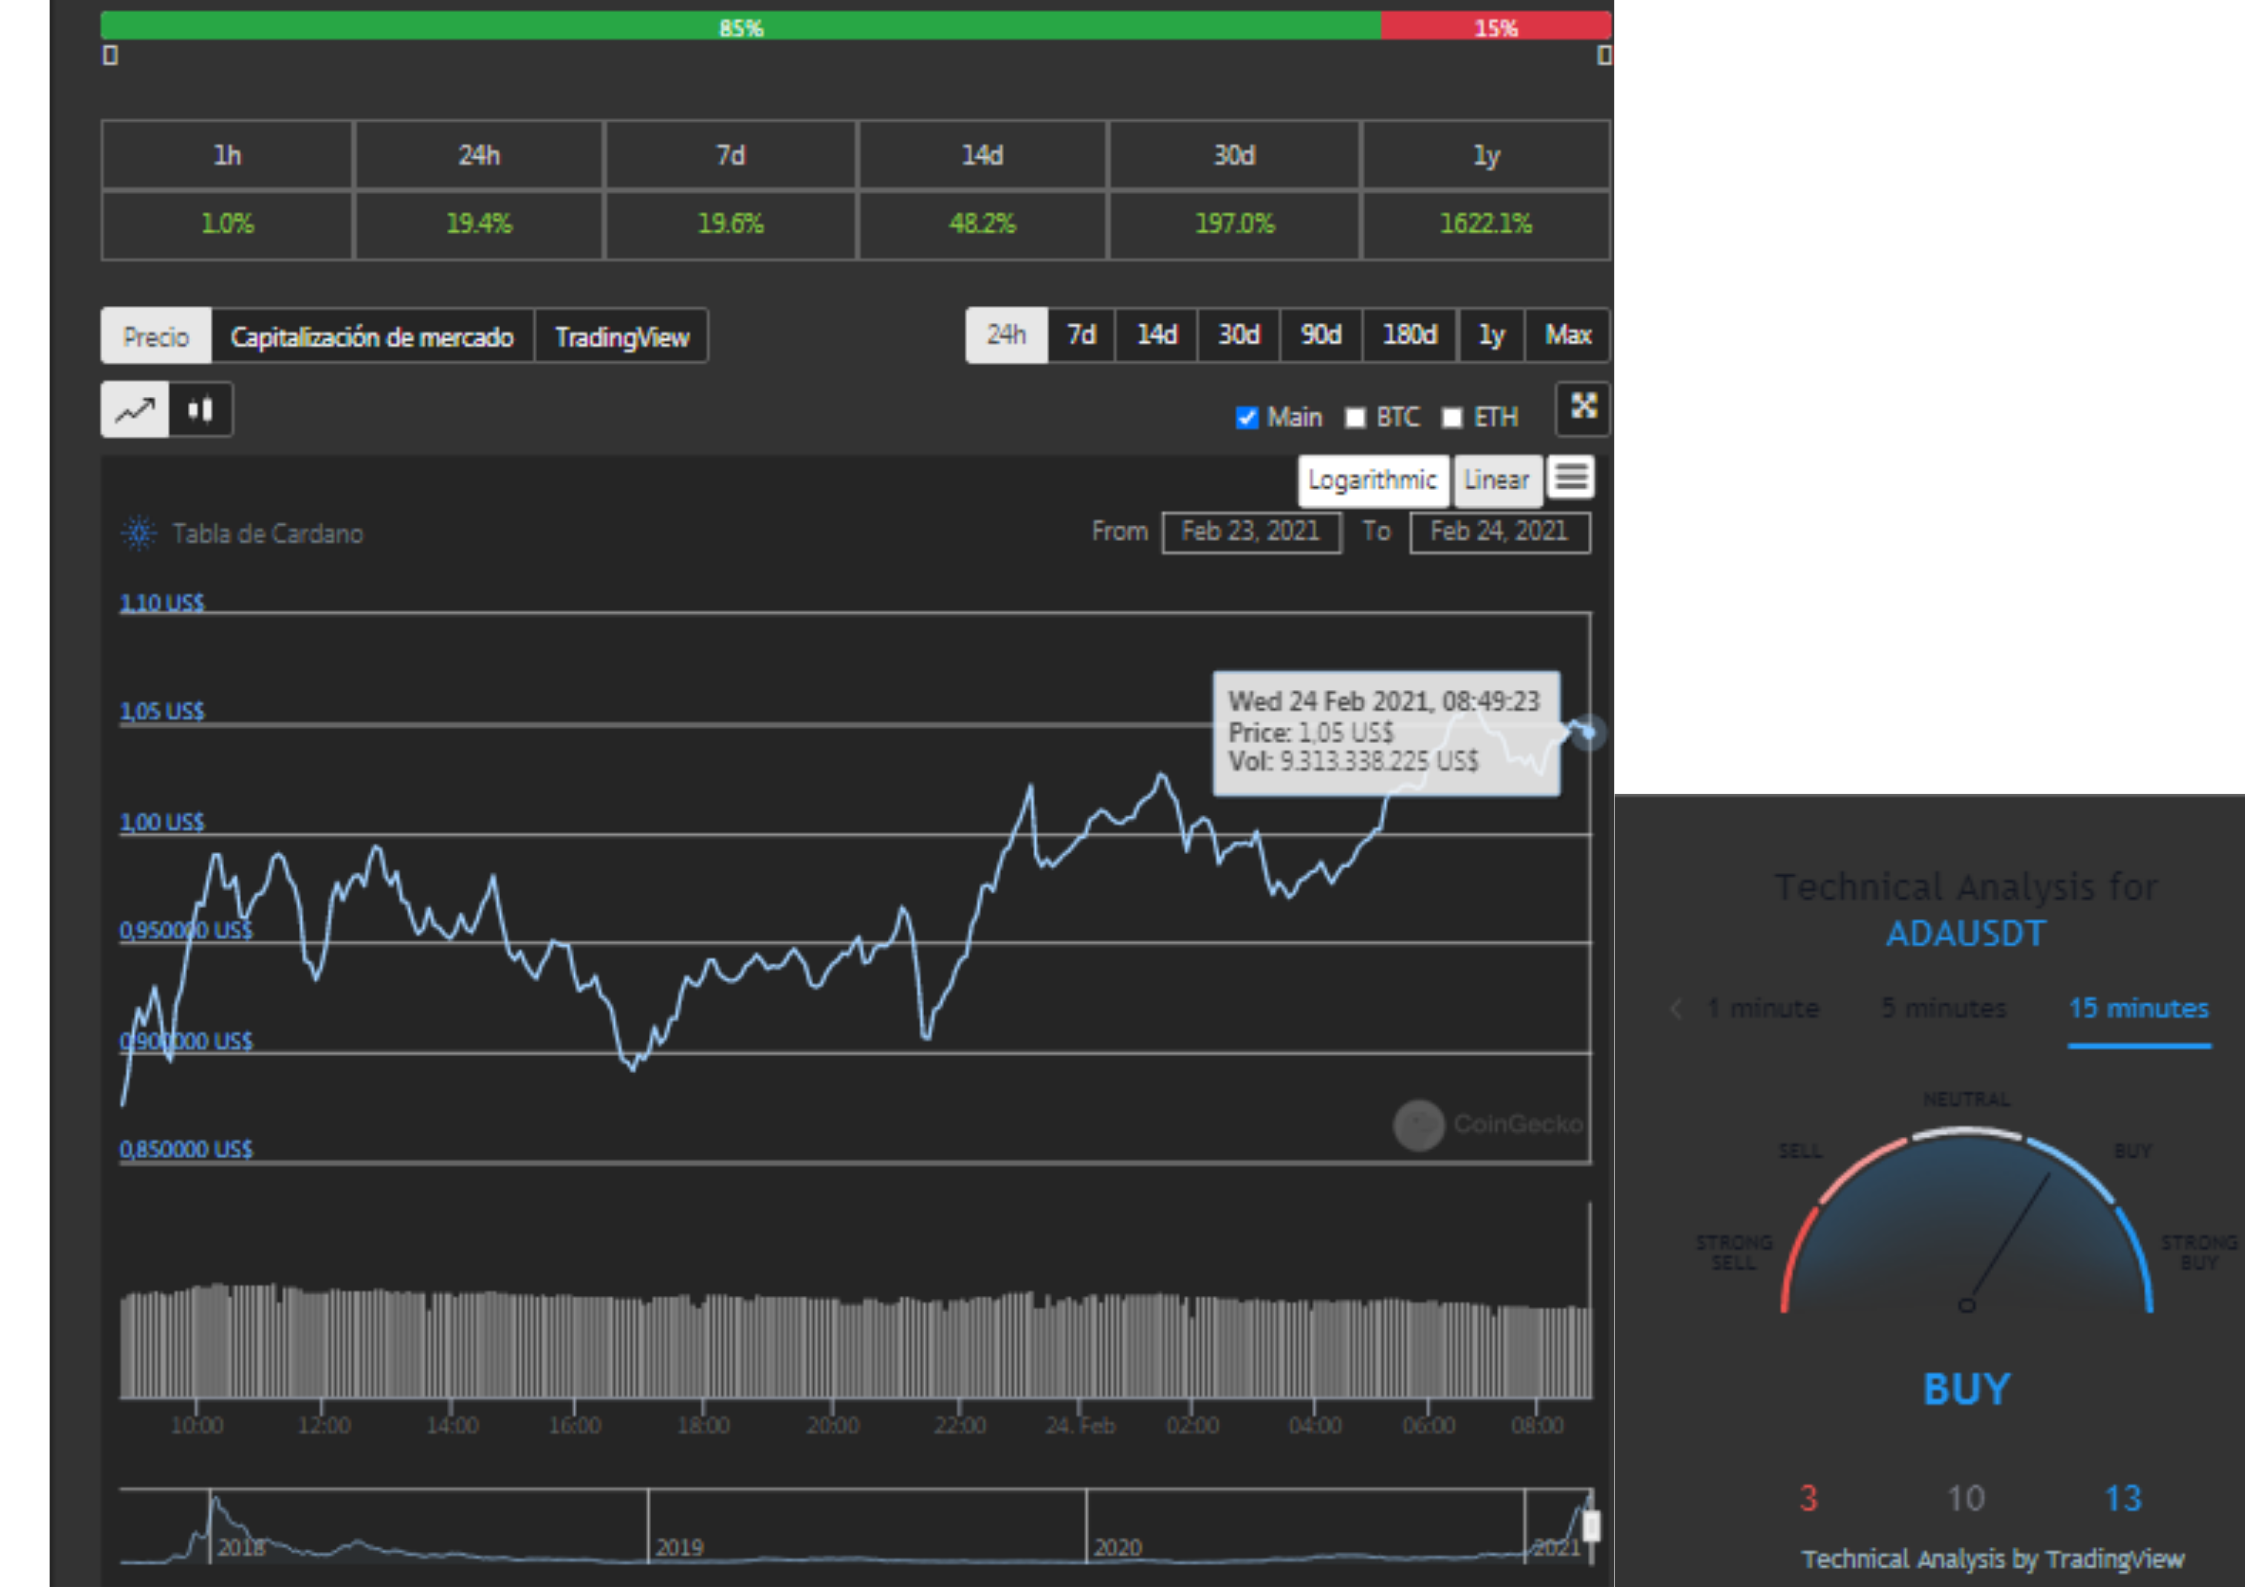2245x1587 pixels.
Task: Select the line chart view icon
Action: click(x=135, y=410)
